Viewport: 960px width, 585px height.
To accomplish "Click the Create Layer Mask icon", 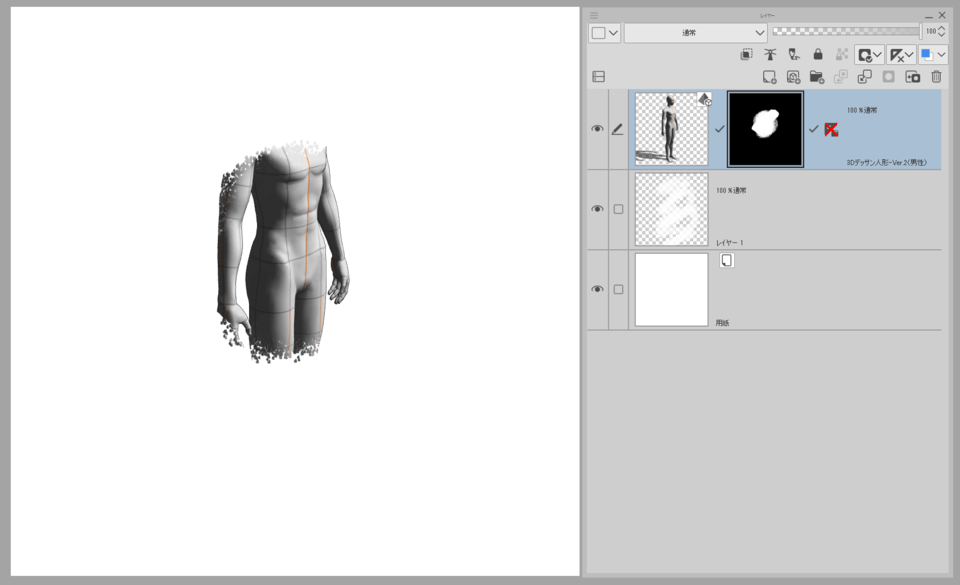I will coord(888,76).
